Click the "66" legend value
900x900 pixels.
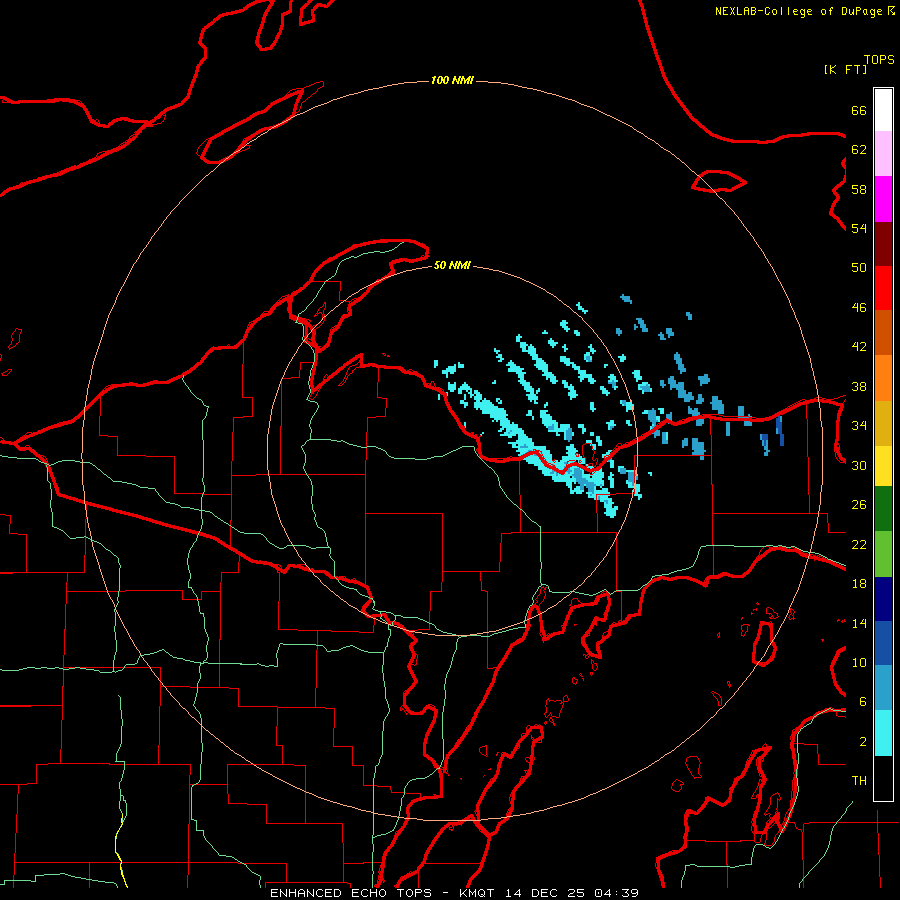859,110
